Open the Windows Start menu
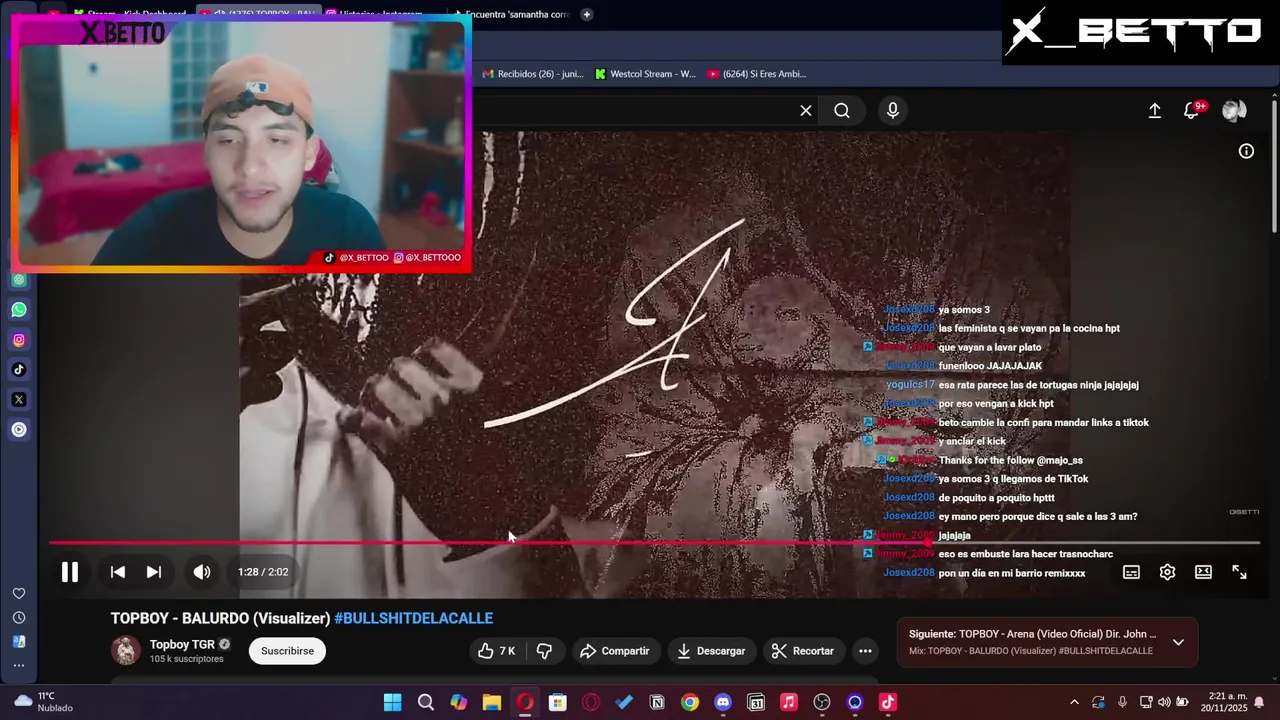 point(392,702)
